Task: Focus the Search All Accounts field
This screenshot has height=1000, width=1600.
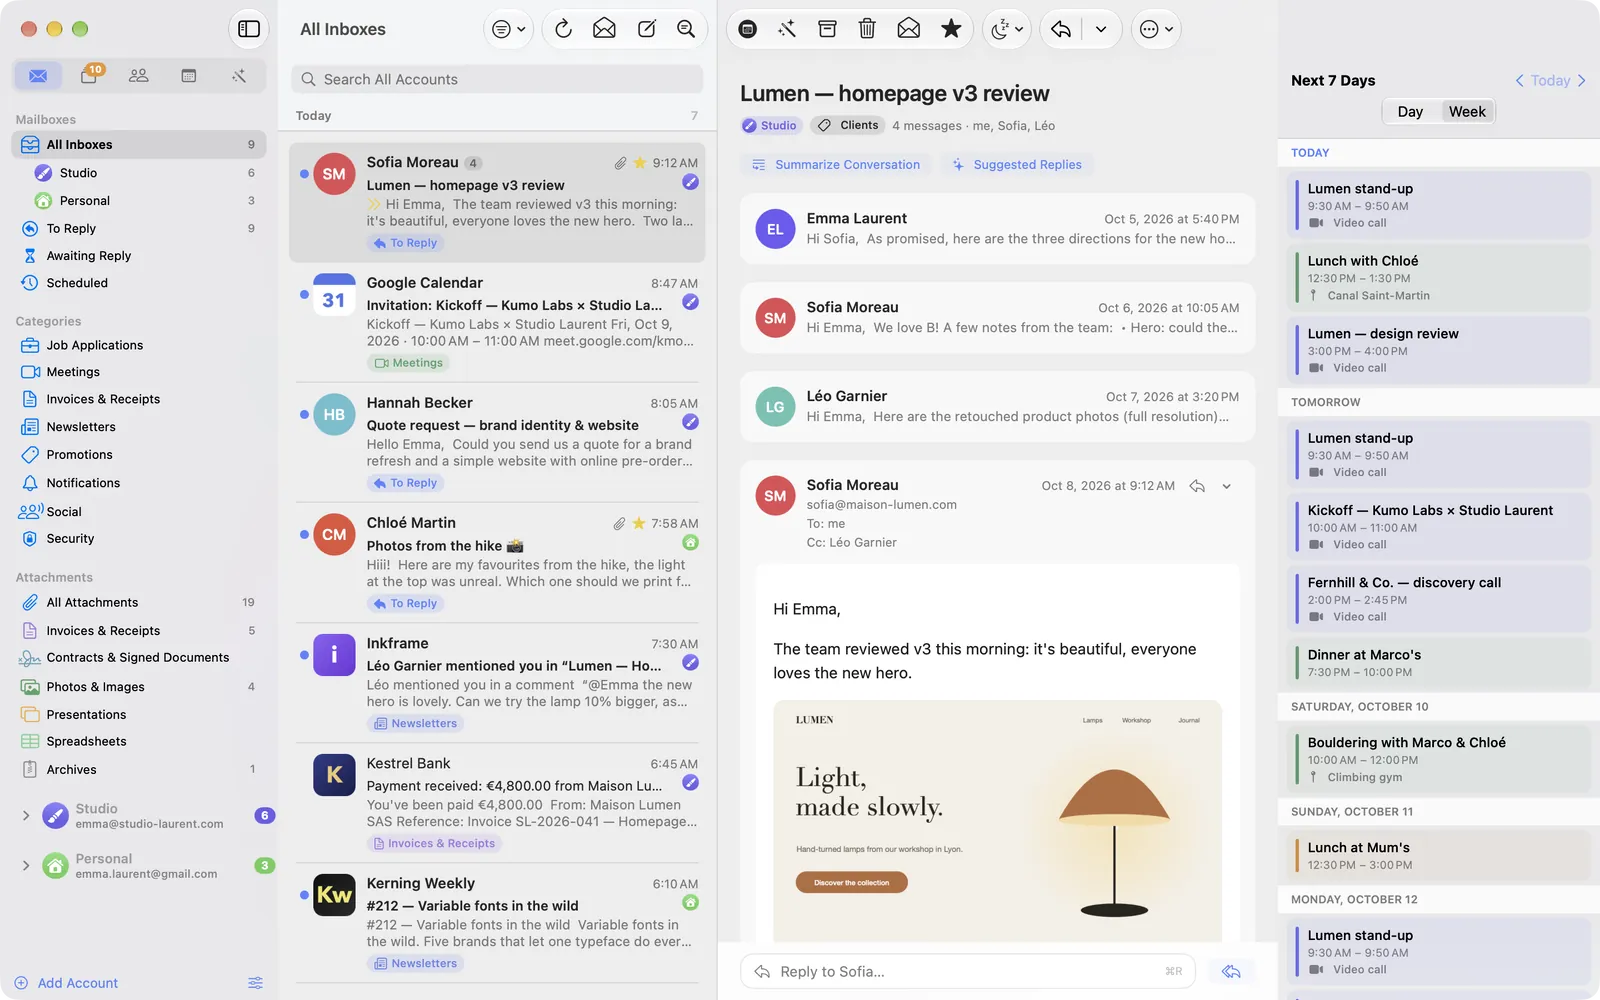Action: tap(497, 79)
